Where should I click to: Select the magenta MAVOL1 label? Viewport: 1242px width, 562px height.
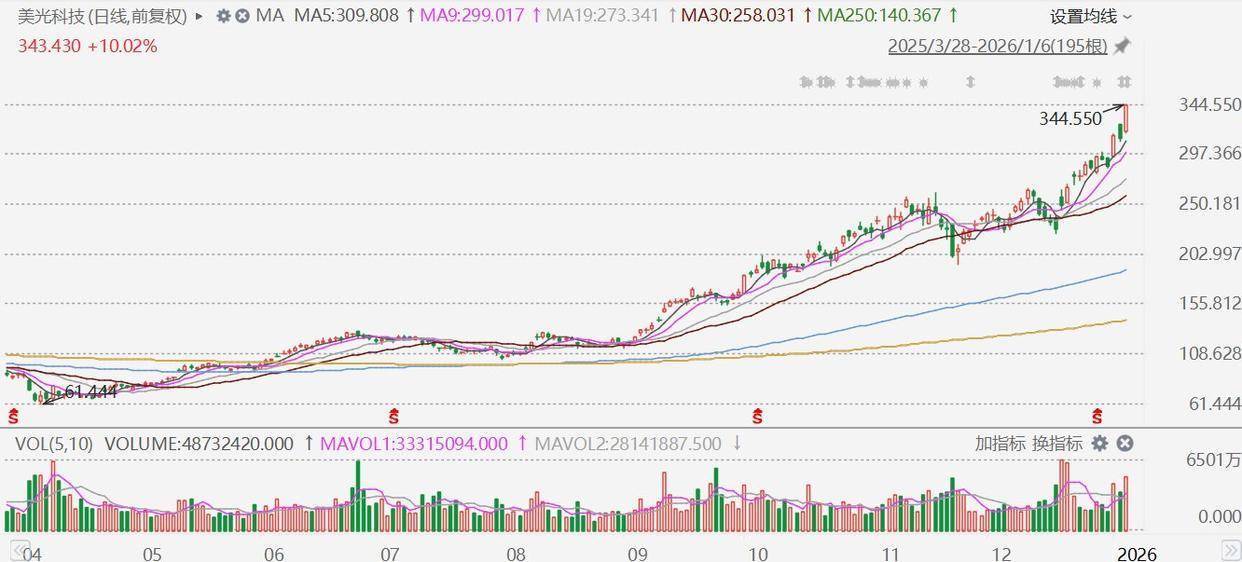413,444
